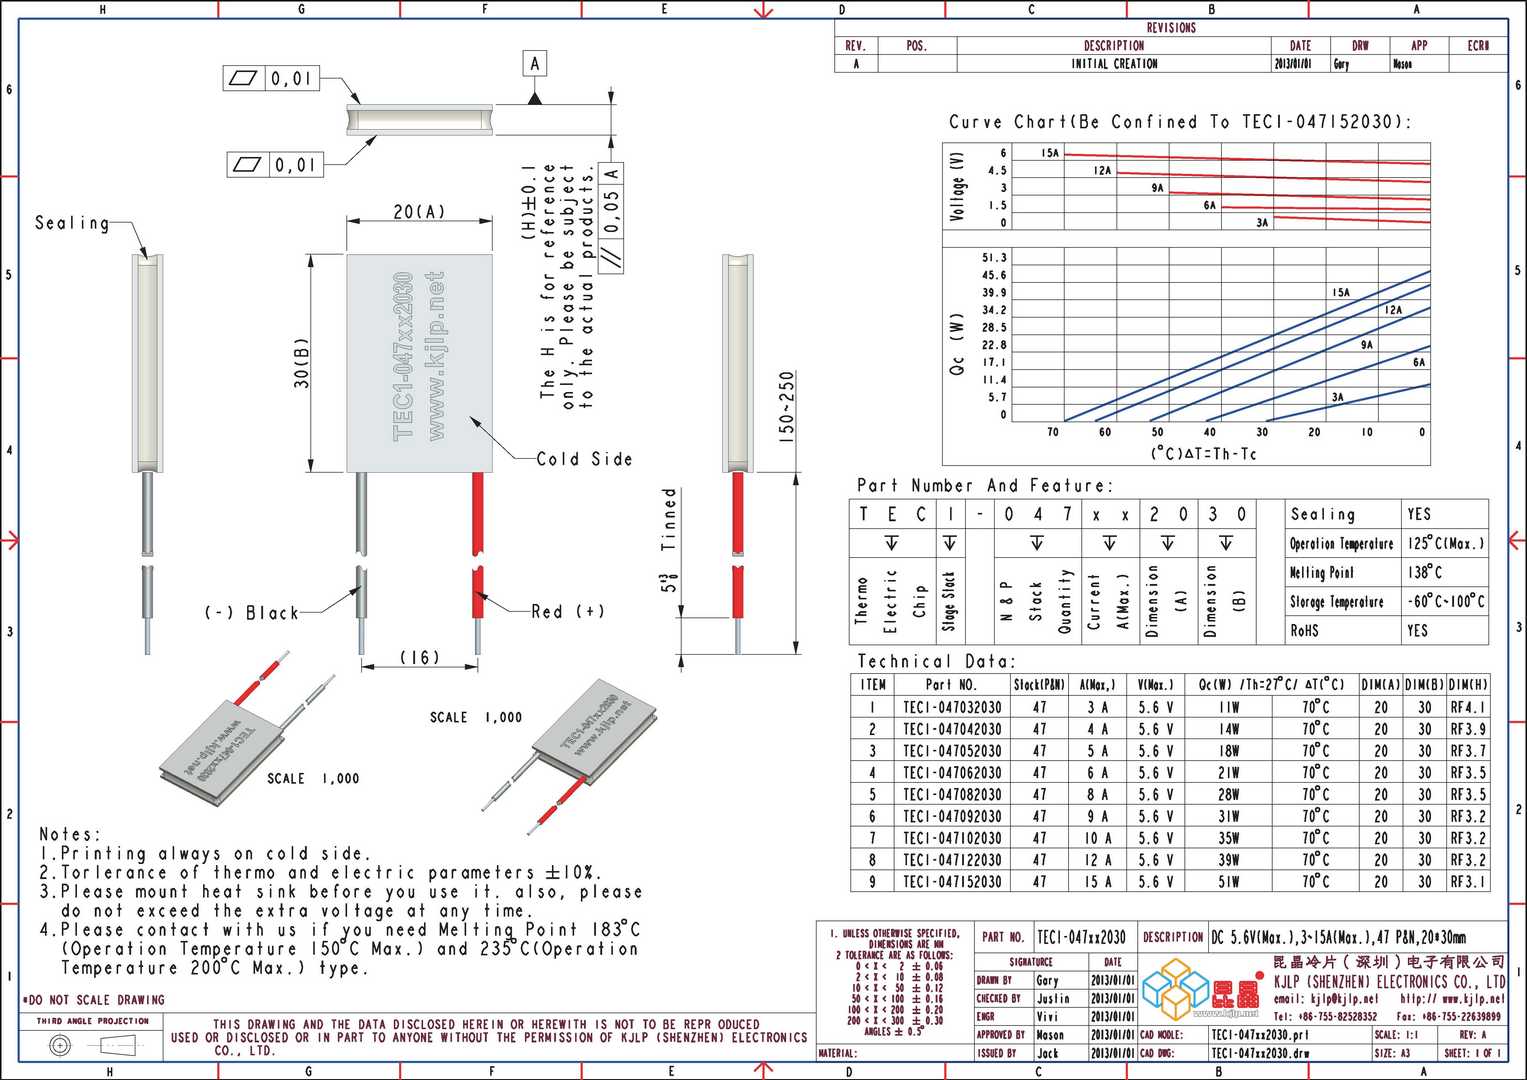This screenshot has height=1080, width=1527.
Task: Select the parallelism 0,05 A tolerance frame
Action: click(610, 217)
